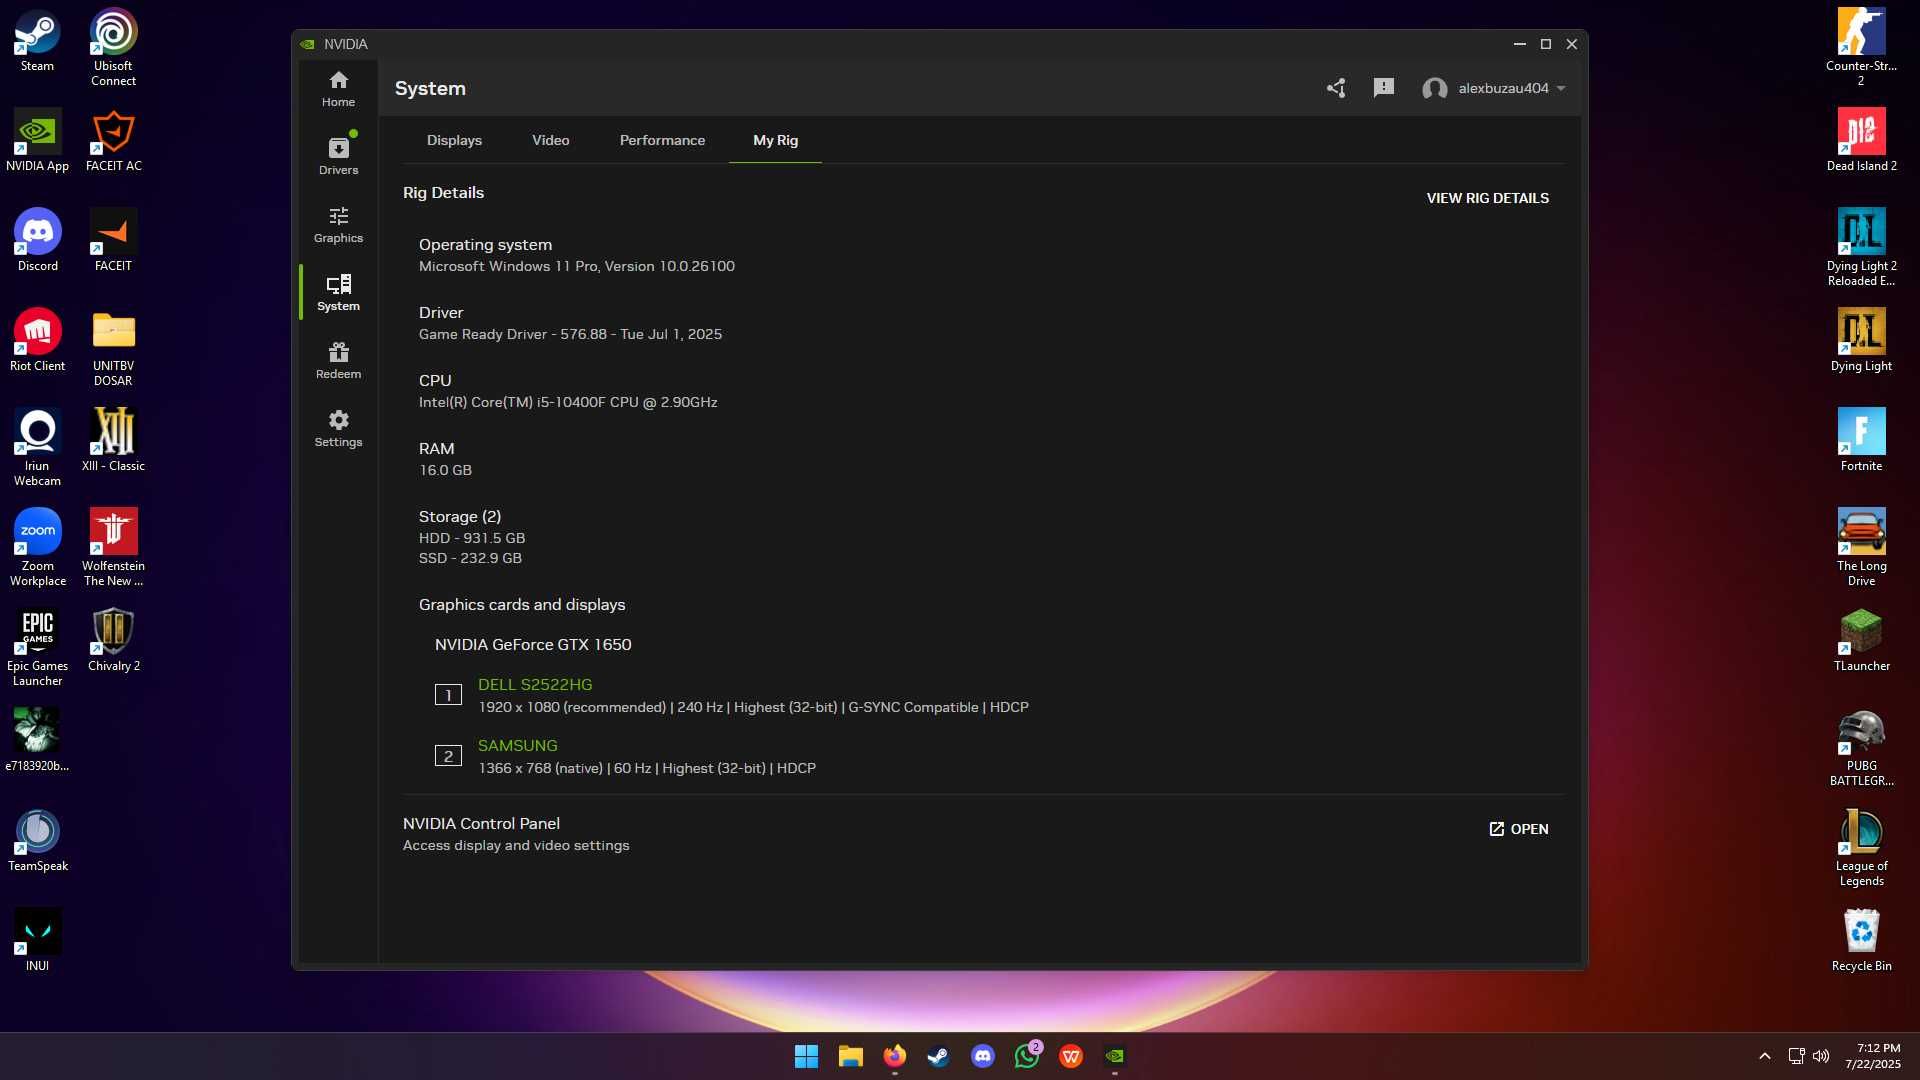Open NVIDIA app Settings in sidebar
Image resolution: width=1920 pixels, height=1080 pixels.
338,428
